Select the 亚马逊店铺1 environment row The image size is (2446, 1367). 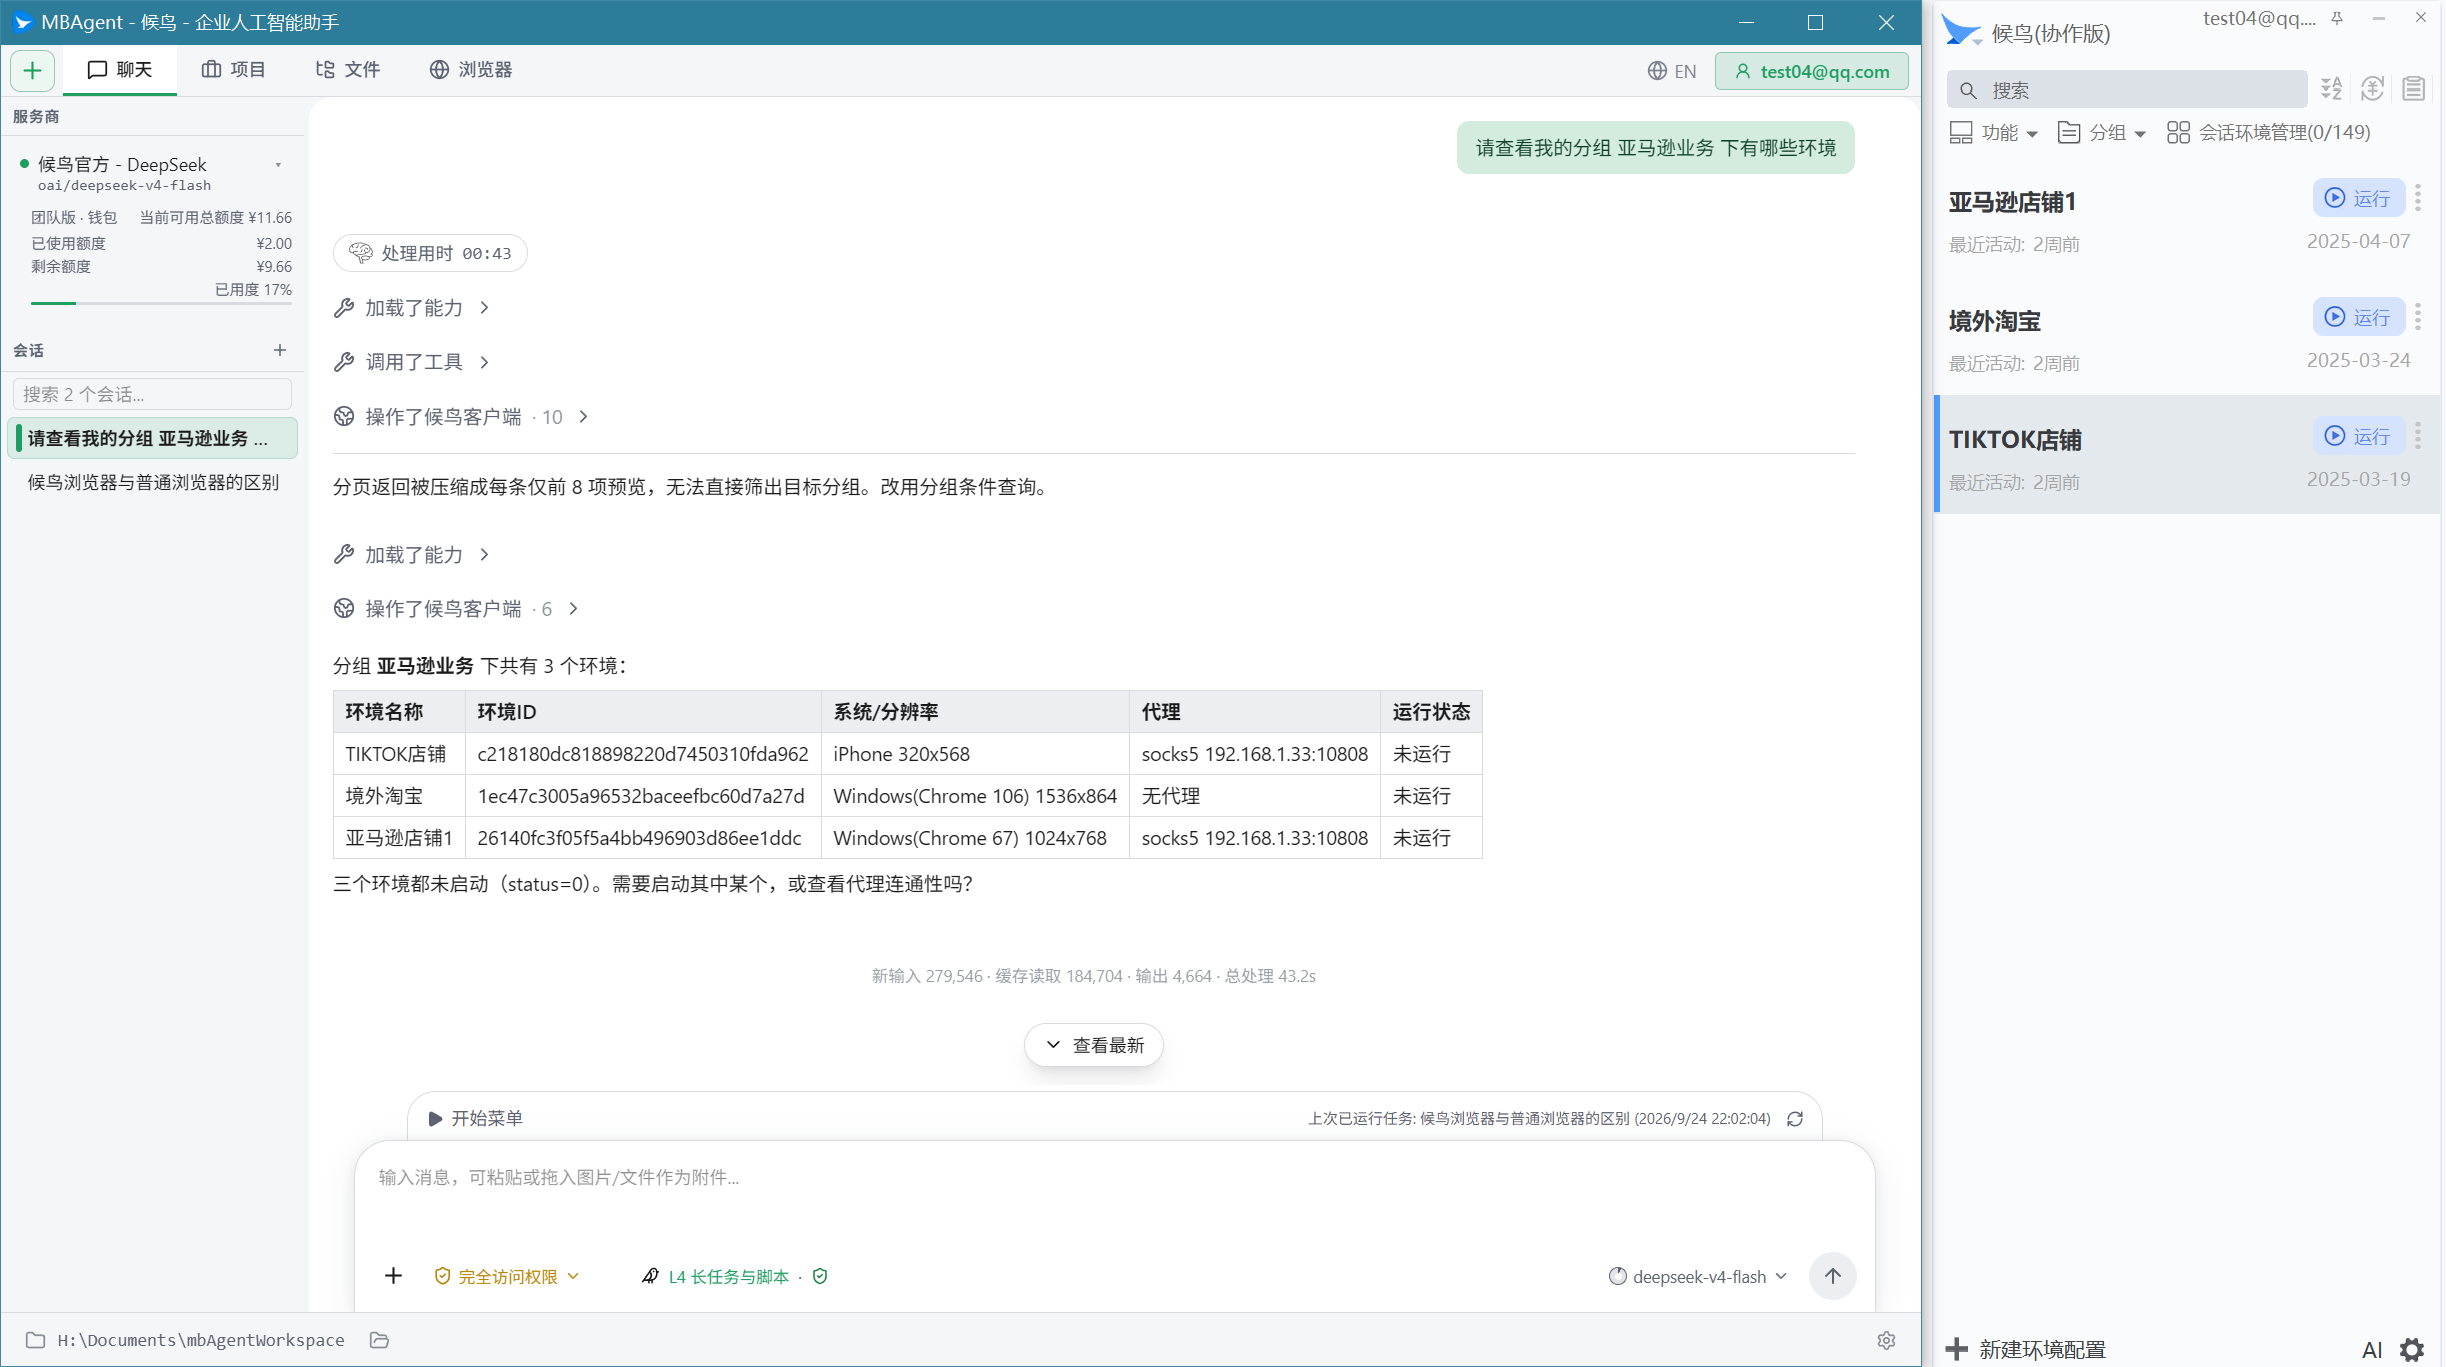[x=2188, y=218]
